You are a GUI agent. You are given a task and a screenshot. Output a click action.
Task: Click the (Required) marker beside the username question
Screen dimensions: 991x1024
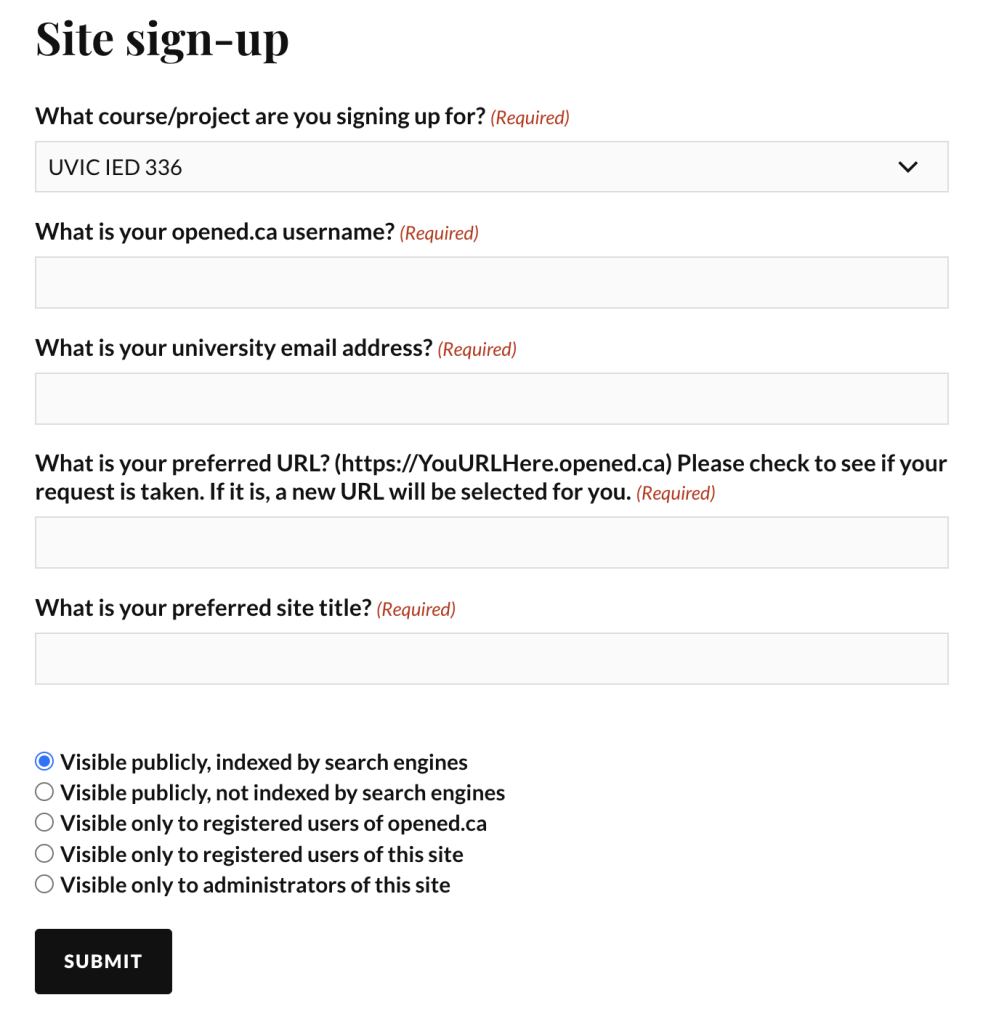click(439, 233)
